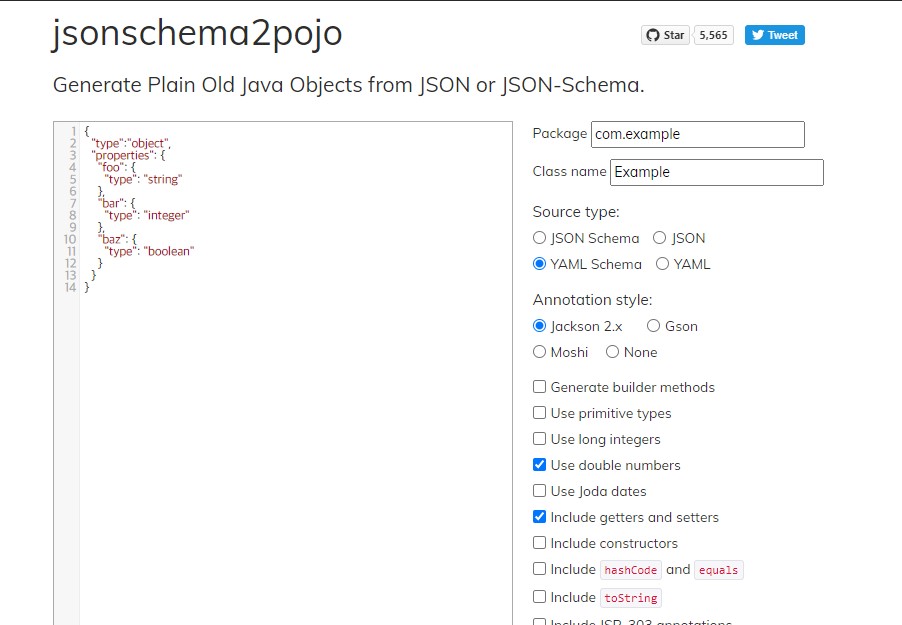The height and width of the screenshot is (625, 902).
Task: Enable Include toString checkbox
Action: (539, 596)
